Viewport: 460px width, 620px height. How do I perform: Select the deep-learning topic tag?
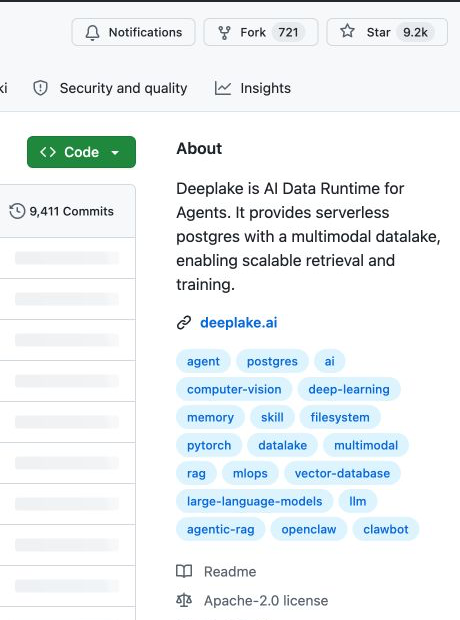[x=349, y=389]
